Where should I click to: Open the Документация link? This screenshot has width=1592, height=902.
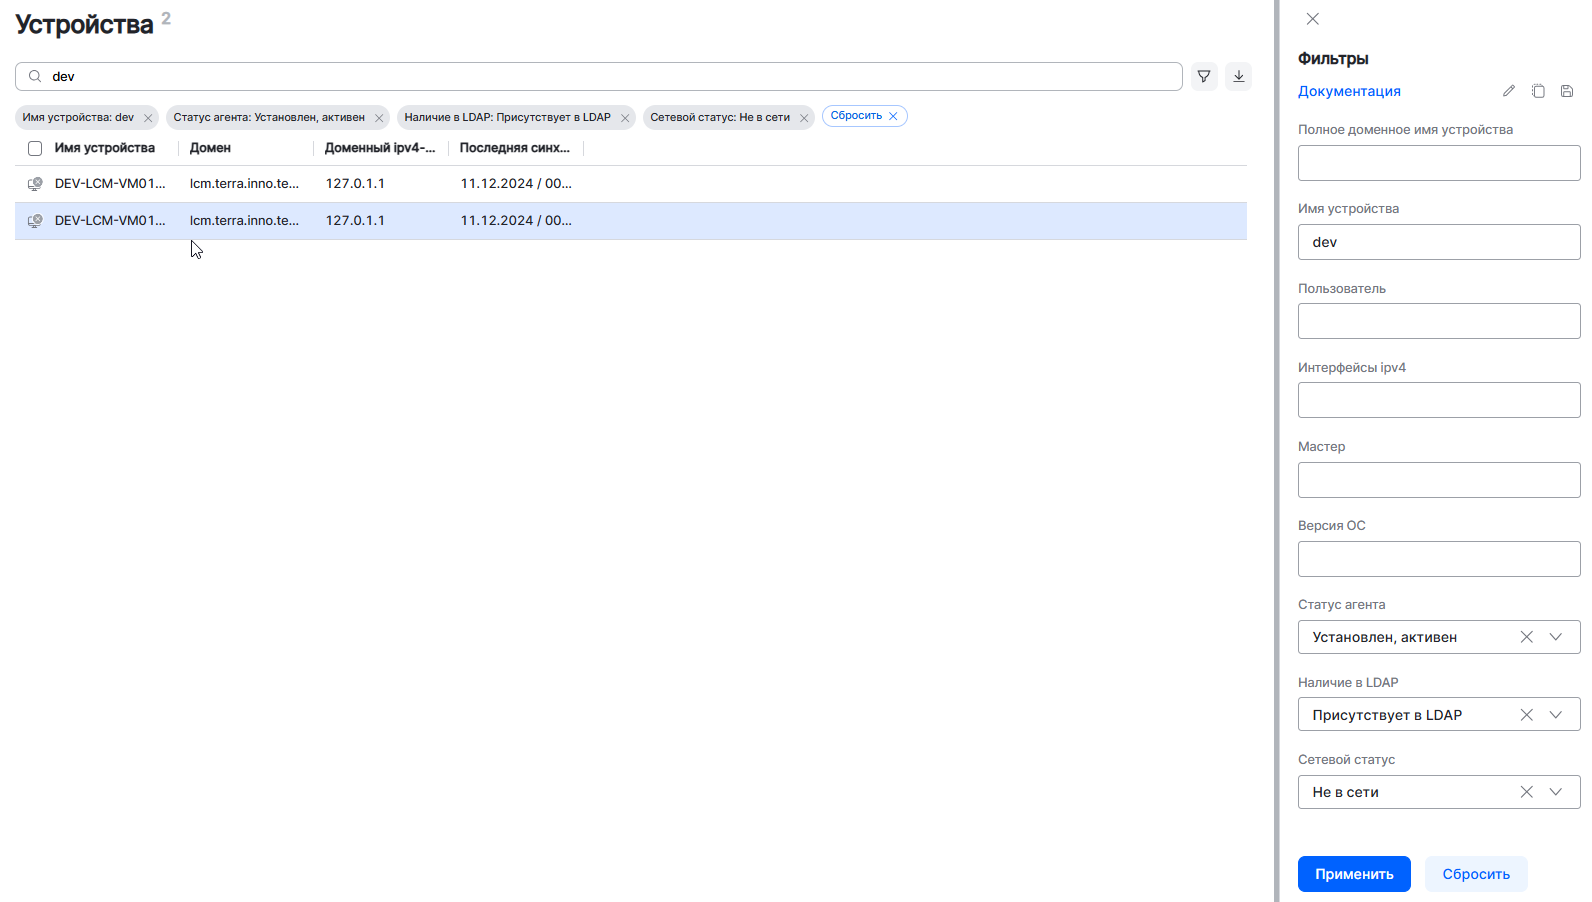(1348, 91)
